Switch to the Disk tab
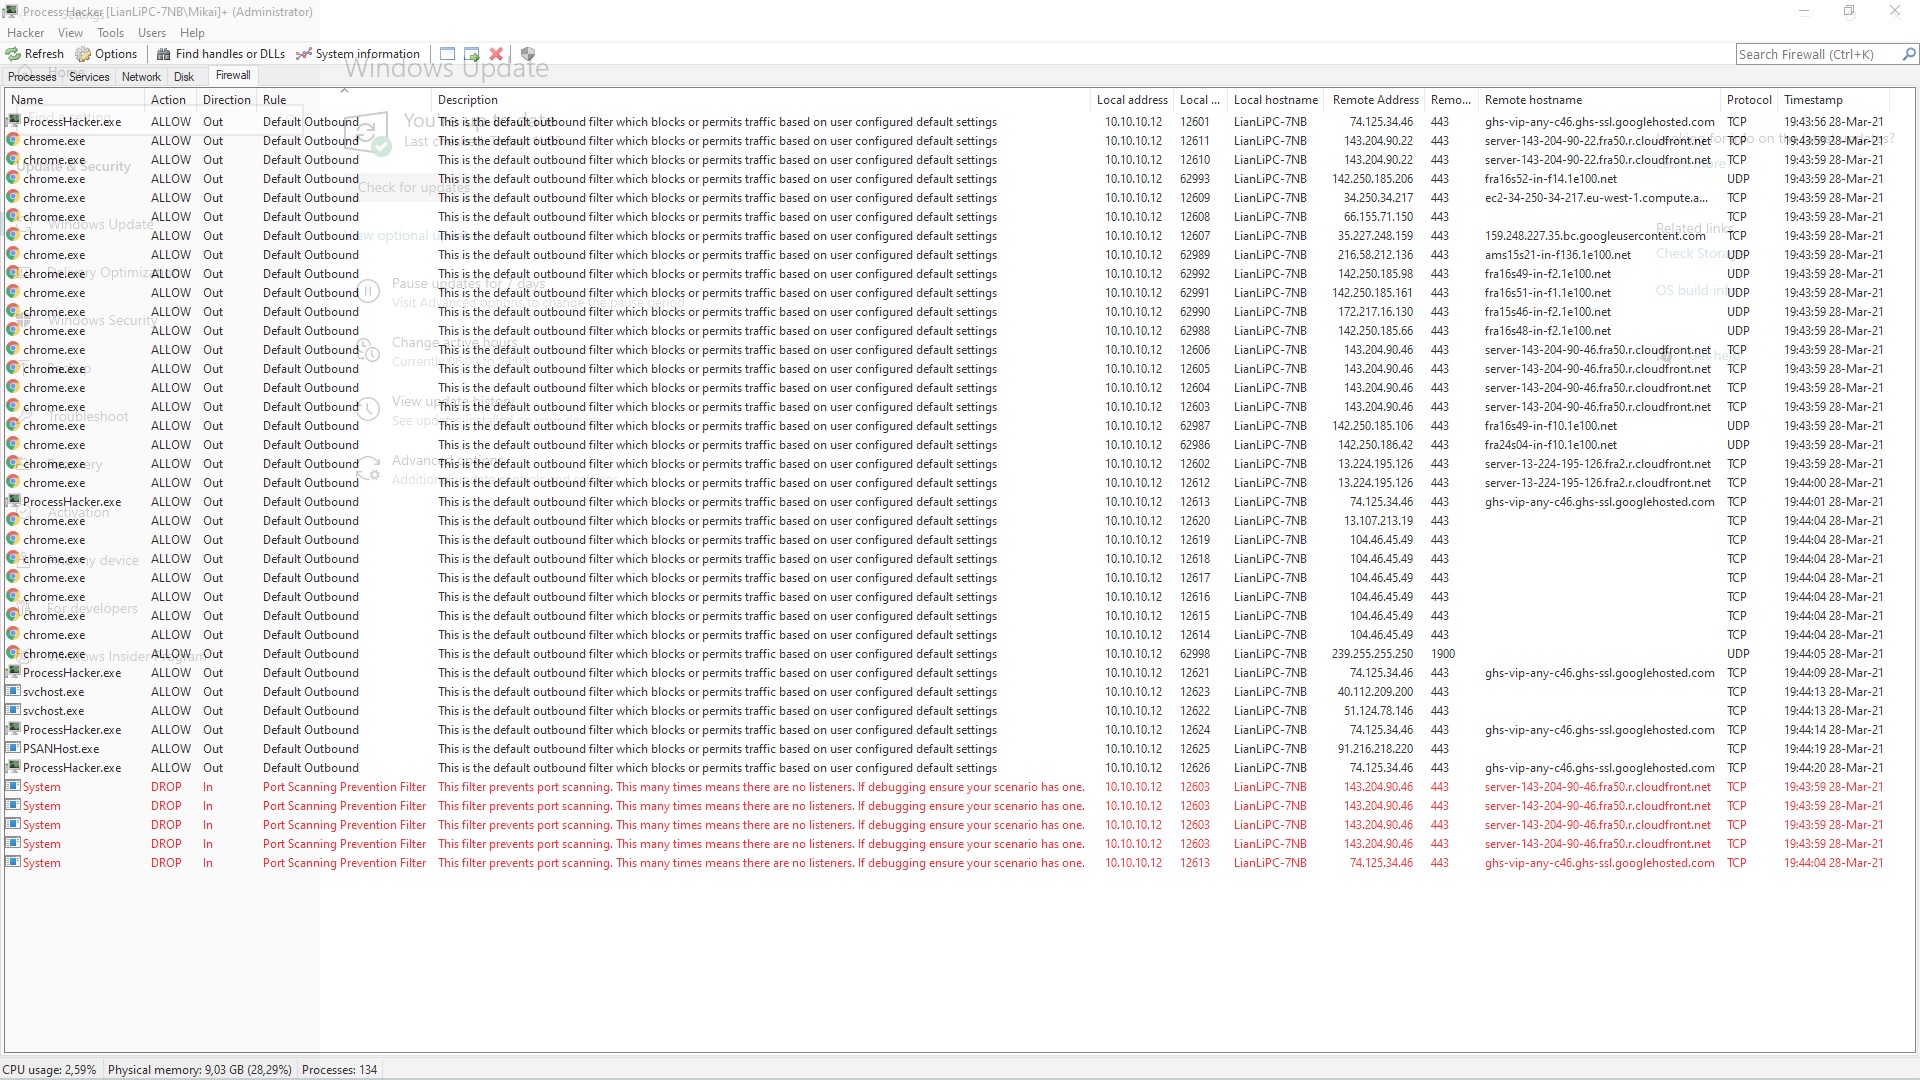Screen dimensions: 1920x1080 pyautogui.click(x=184, y=77)
